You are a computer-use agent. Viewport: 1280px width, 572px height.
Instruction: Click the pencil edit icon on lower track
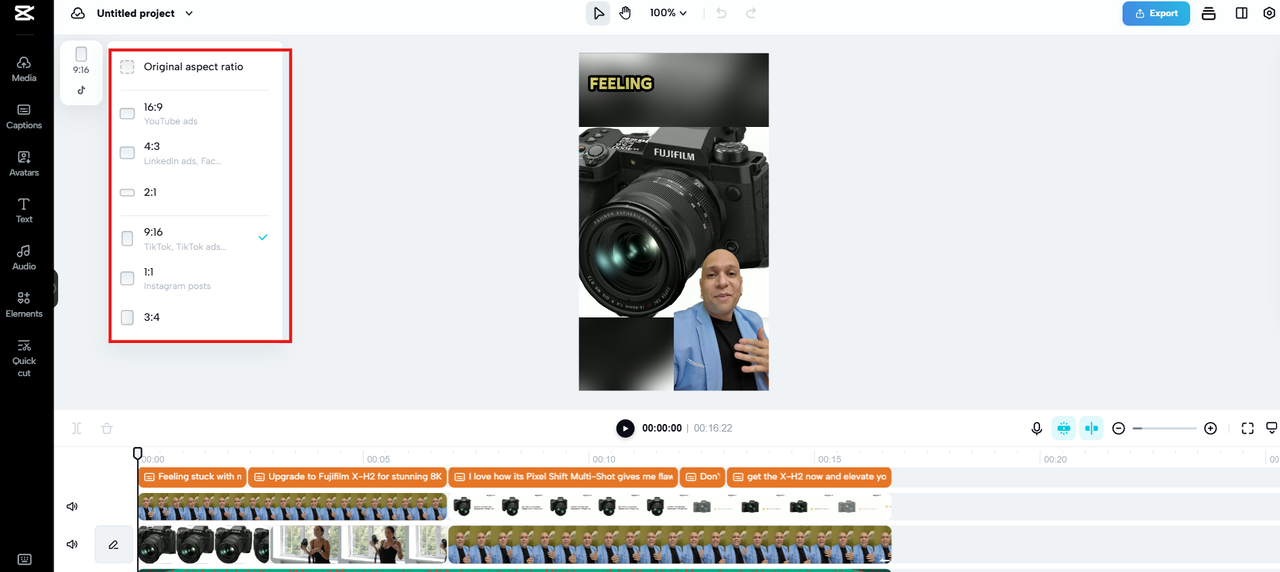[x=113, y=545]
